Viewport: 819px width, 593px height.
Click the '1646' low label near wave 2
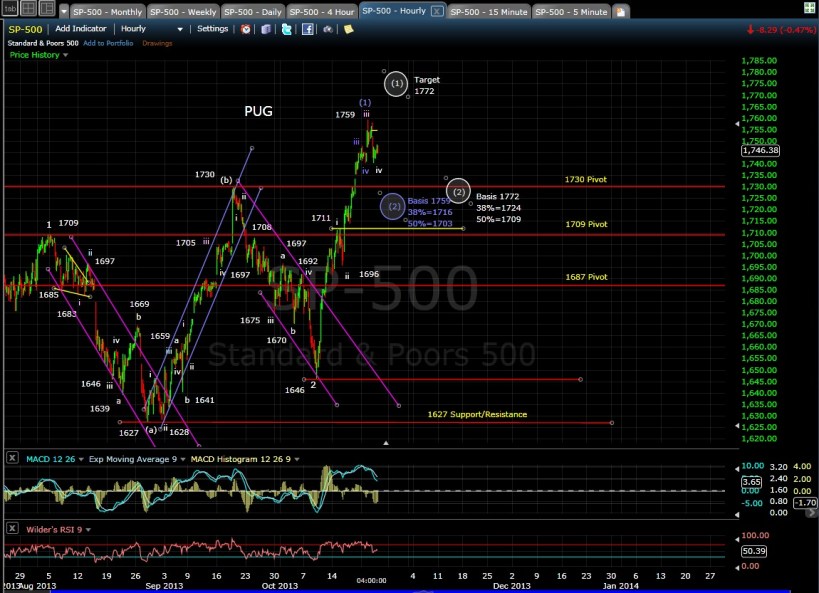295,390
